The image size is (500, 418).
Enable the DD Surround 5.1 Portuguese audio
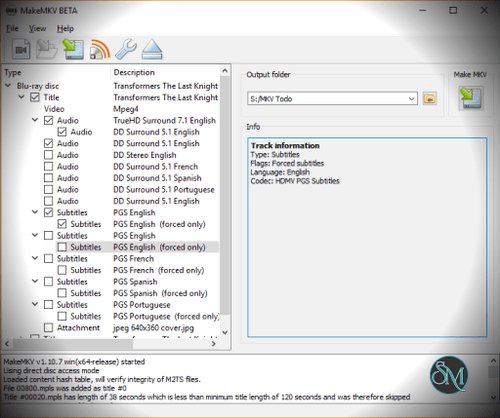coord(48,189)
